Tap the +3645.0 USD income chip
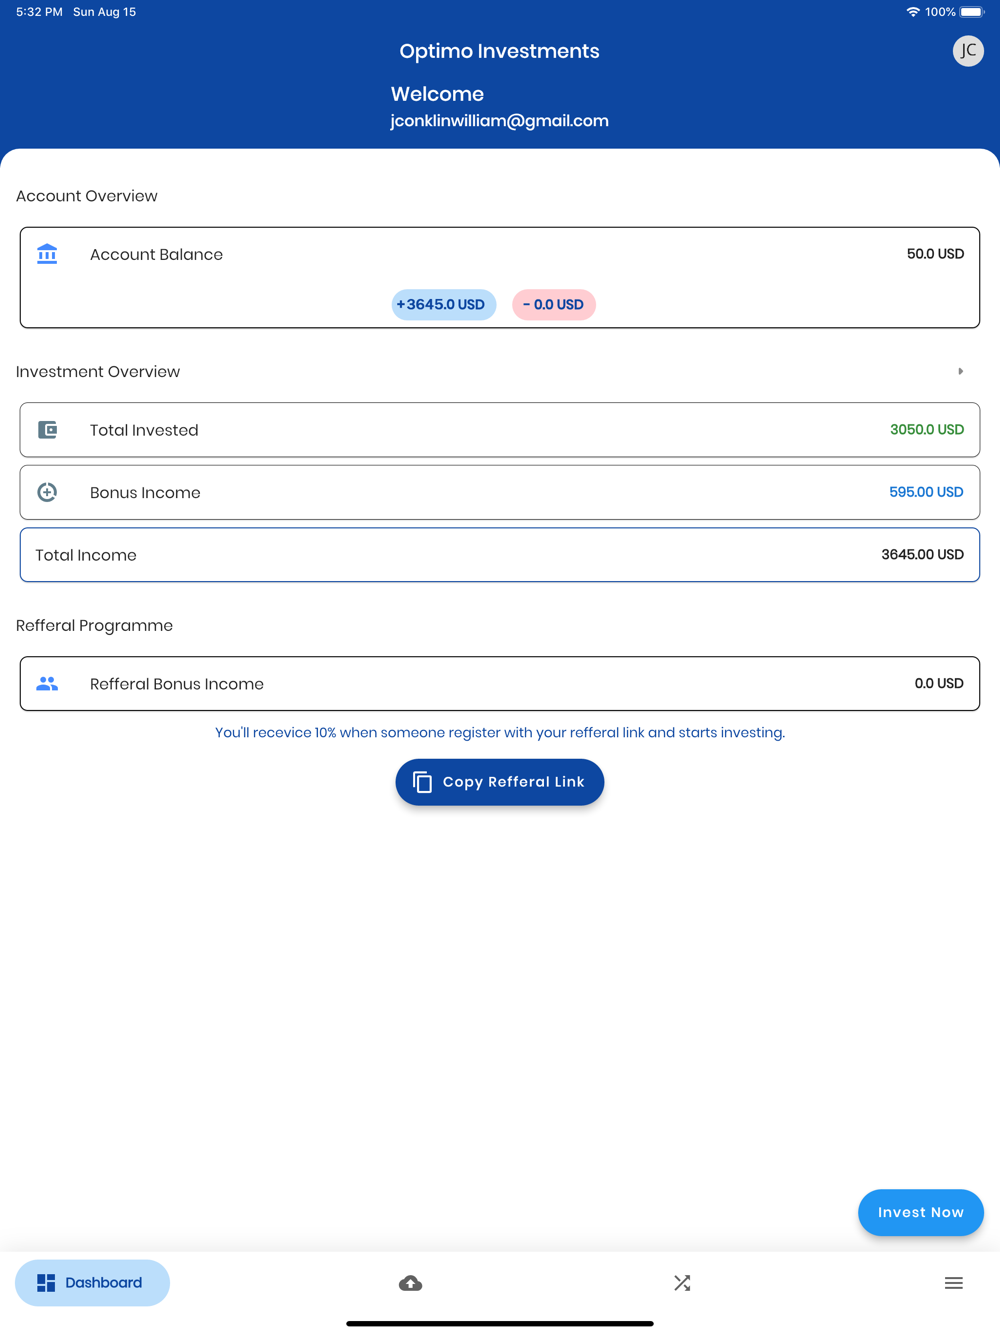 coord(443,305)
